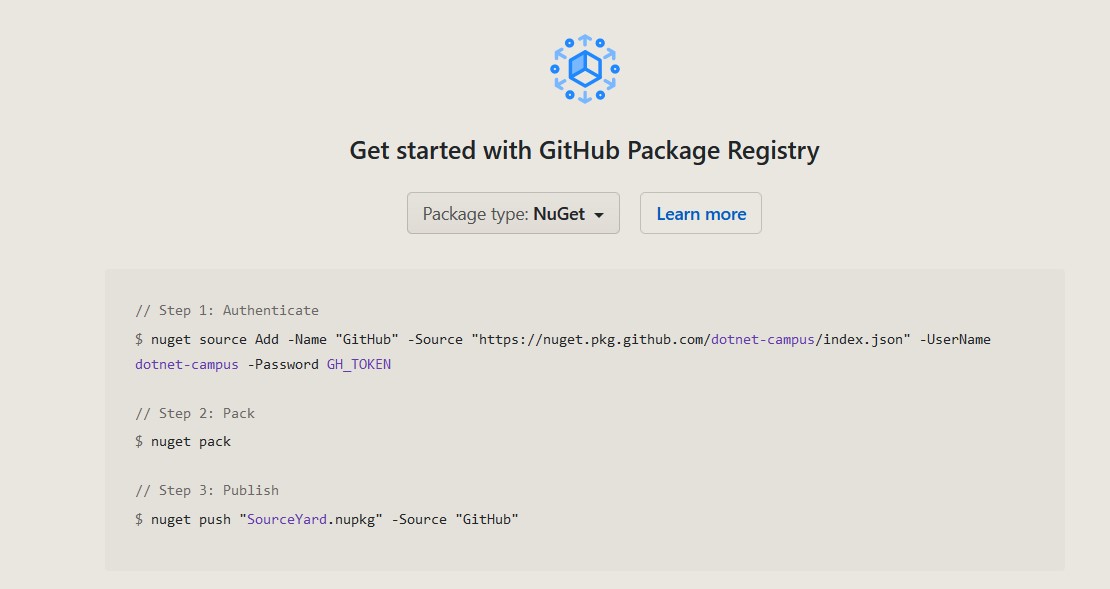Viewport: 1110px width, 589px height.
Task: Click the Step 2: Pack comment
Action: [195, 413]
